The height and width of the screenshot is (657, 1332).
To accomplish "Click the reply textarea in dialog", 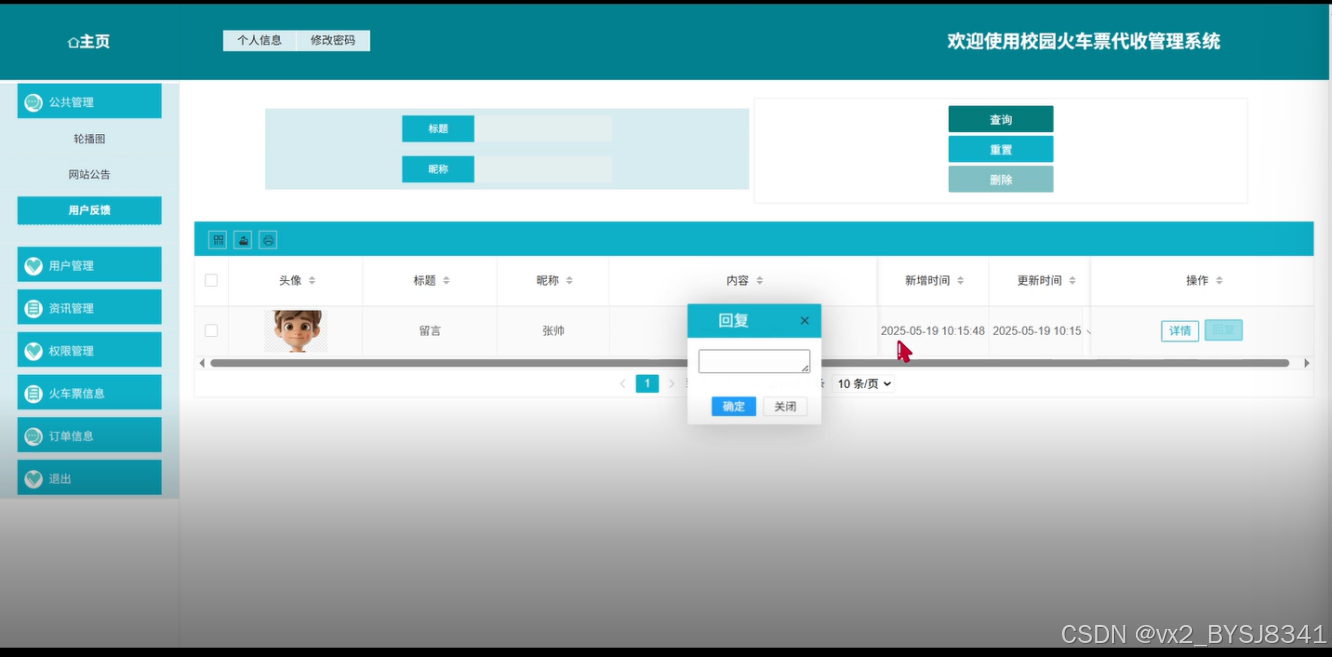I will point(754,361).
